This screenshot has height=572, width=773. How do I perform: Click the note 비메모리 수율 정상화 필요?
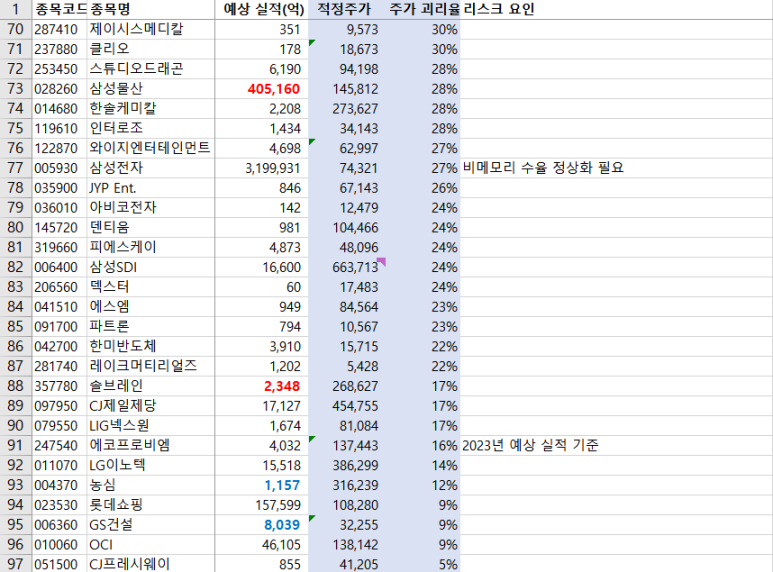coord(543,168)
